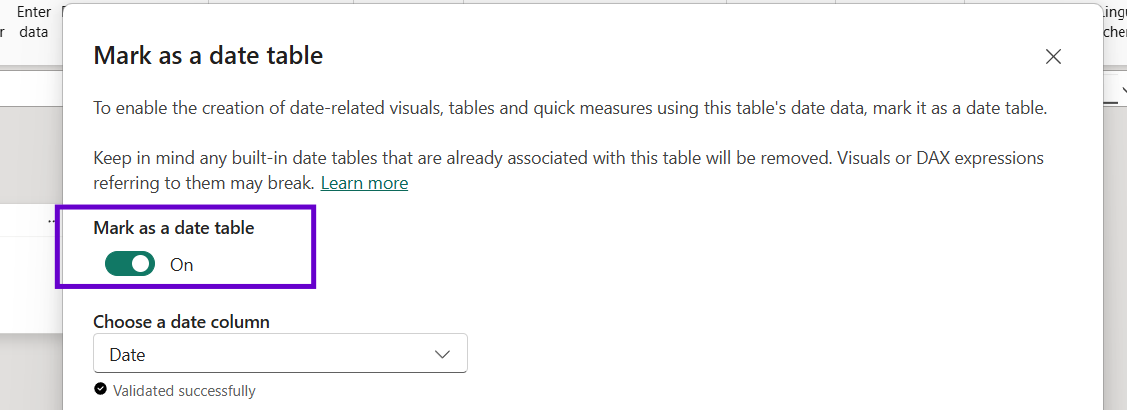Open the Learn more link

coord(364,183)
